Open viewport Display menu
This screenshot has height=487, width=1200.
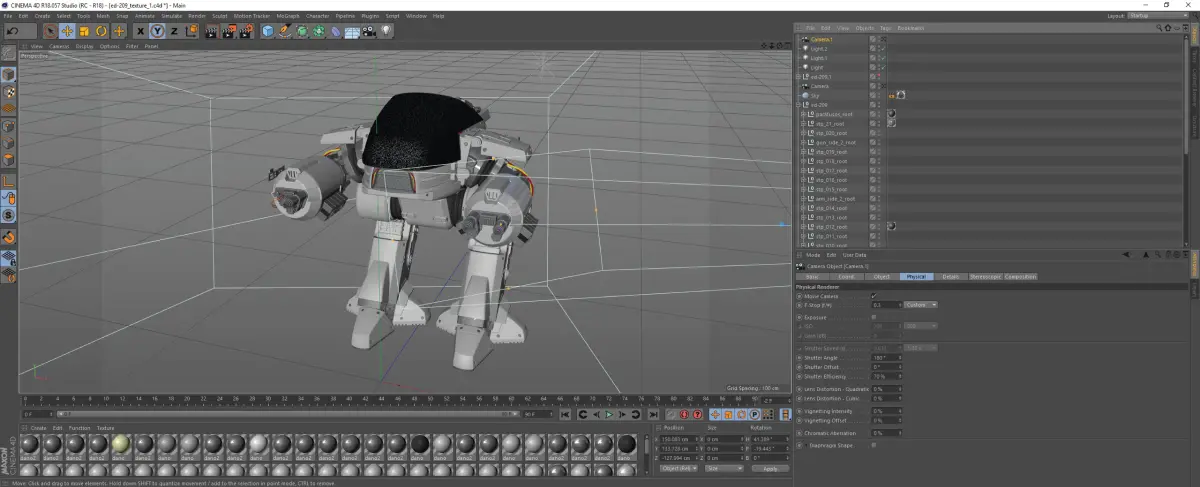(84, 46)
